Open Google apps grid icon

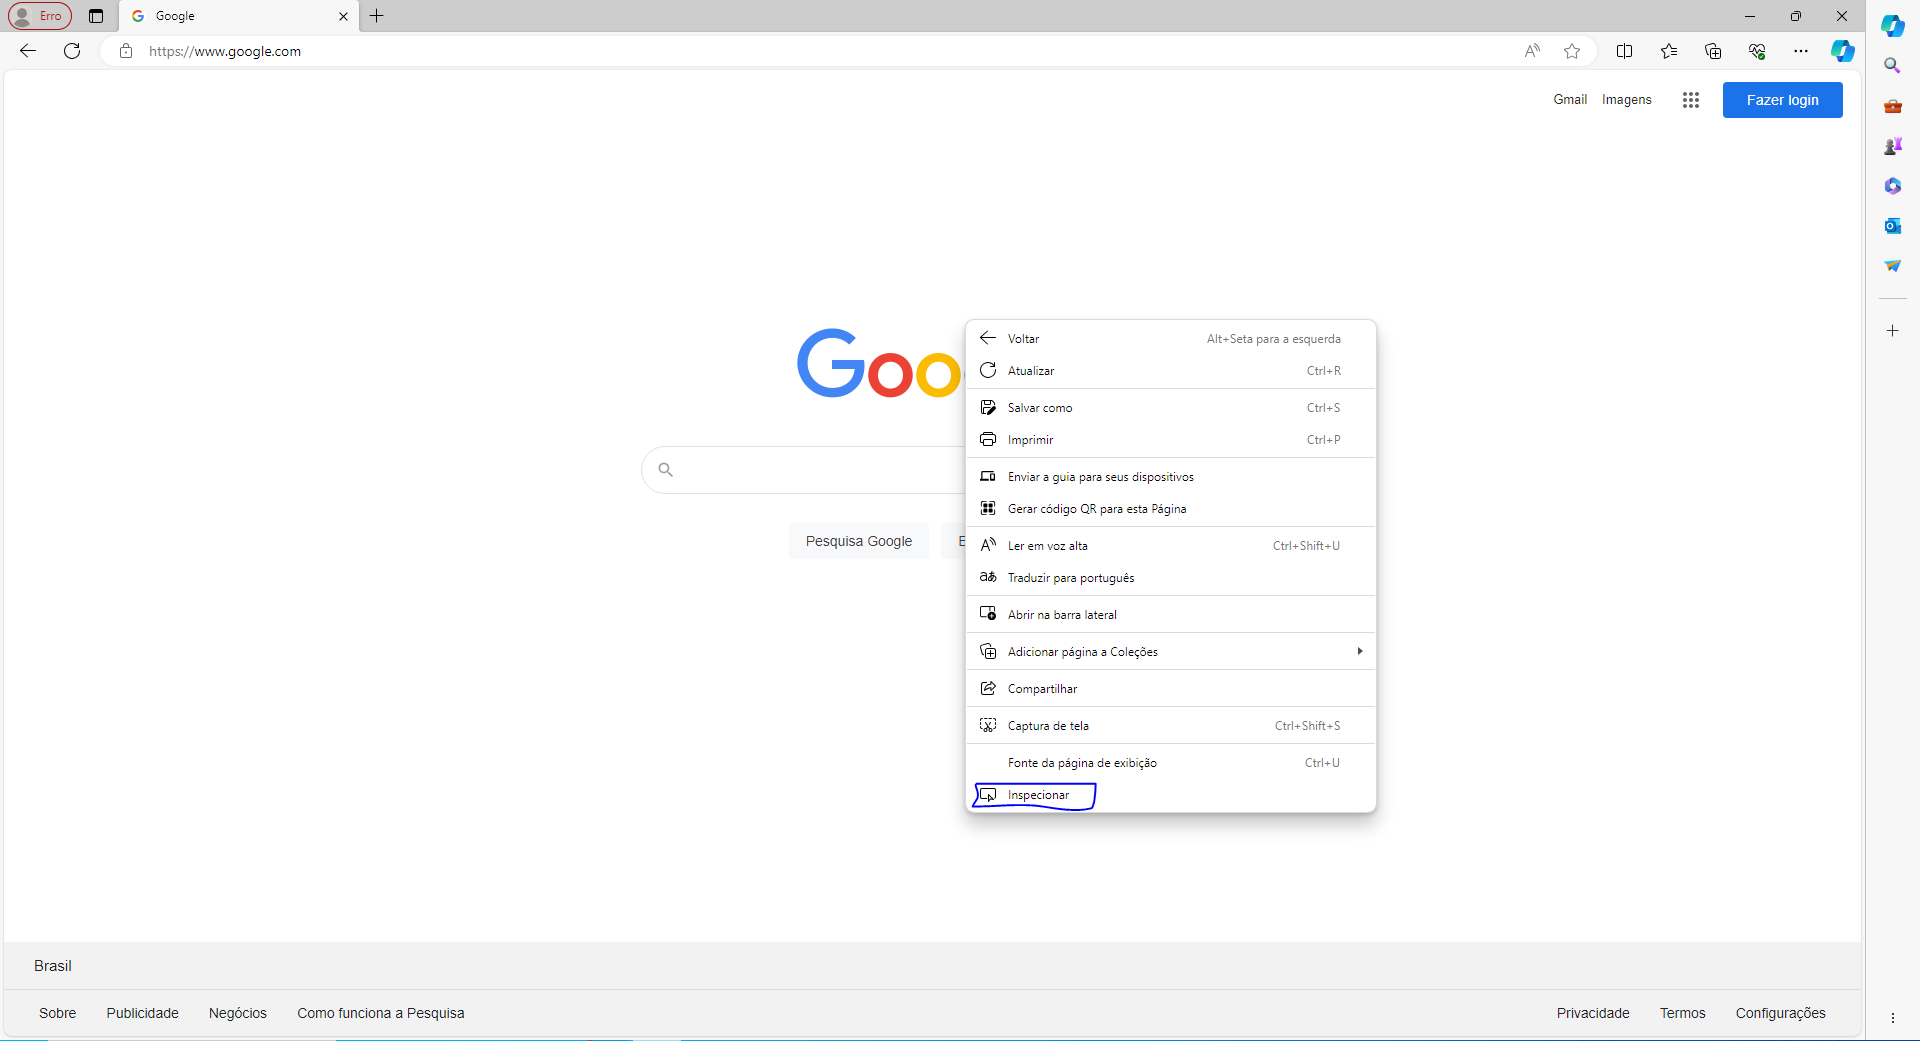tap(1691, 100)
